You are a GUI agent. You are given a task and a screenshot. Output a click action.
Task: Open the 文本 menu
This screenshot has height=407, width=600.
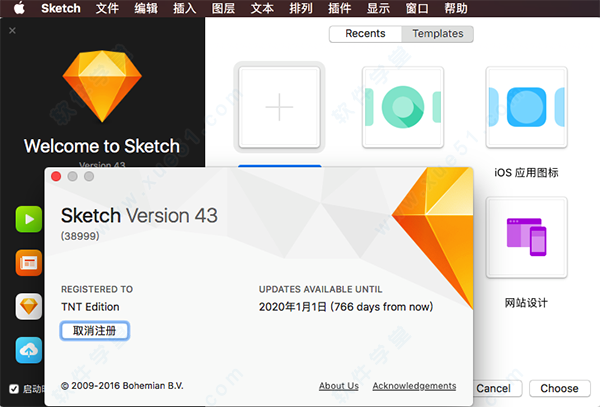pos(262,8)
